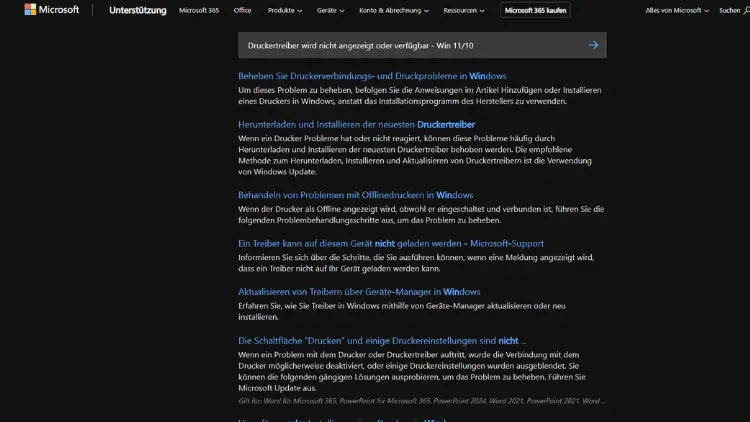750x422 pixels.
Task: Open Herunterladen und Installieren der neuesten Druckertreiber
Action: pyautogui.click(x=356, y=124)
